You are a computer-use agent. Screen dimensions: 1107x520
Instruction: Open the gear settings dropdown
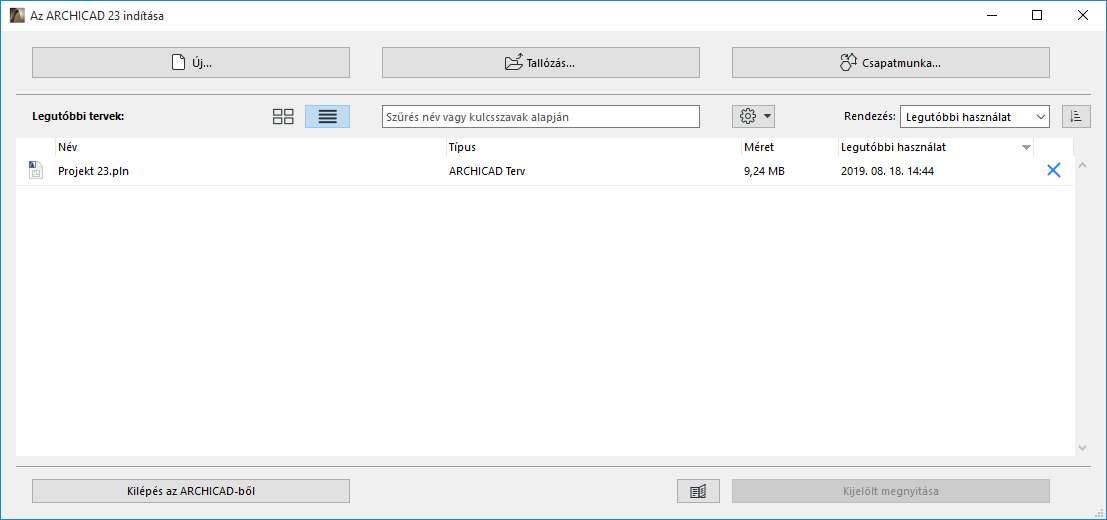tap(753, 116)
